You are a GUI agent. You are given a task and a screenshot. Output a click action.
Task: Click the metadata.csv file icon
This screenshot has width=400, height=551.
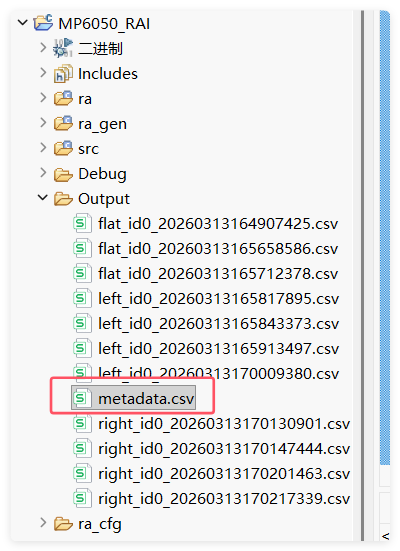click(x=82, y=398)
